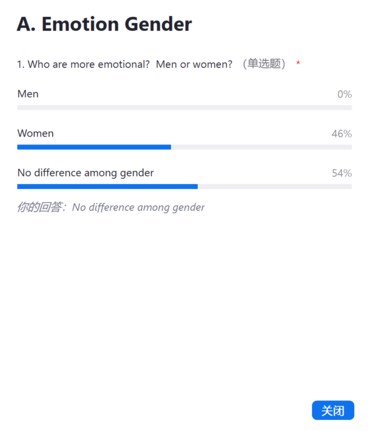This screenshot has width=372, height=431.
Task: Select the 'Men' option label
Action: [28, 94]
